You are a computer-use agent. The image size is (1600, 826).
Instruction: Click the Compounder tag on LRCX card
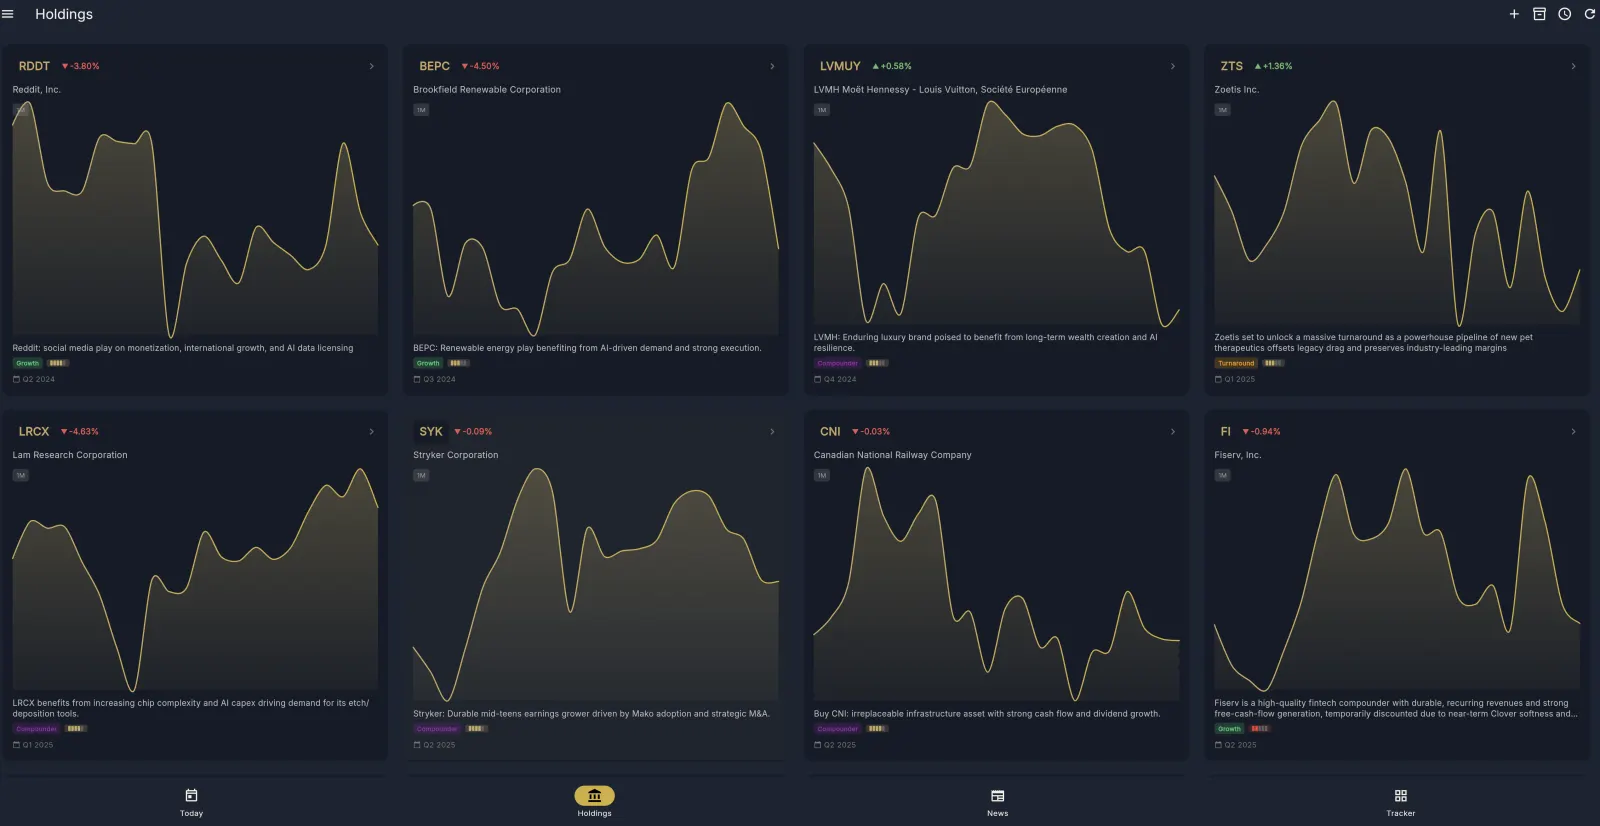[36, 728]
